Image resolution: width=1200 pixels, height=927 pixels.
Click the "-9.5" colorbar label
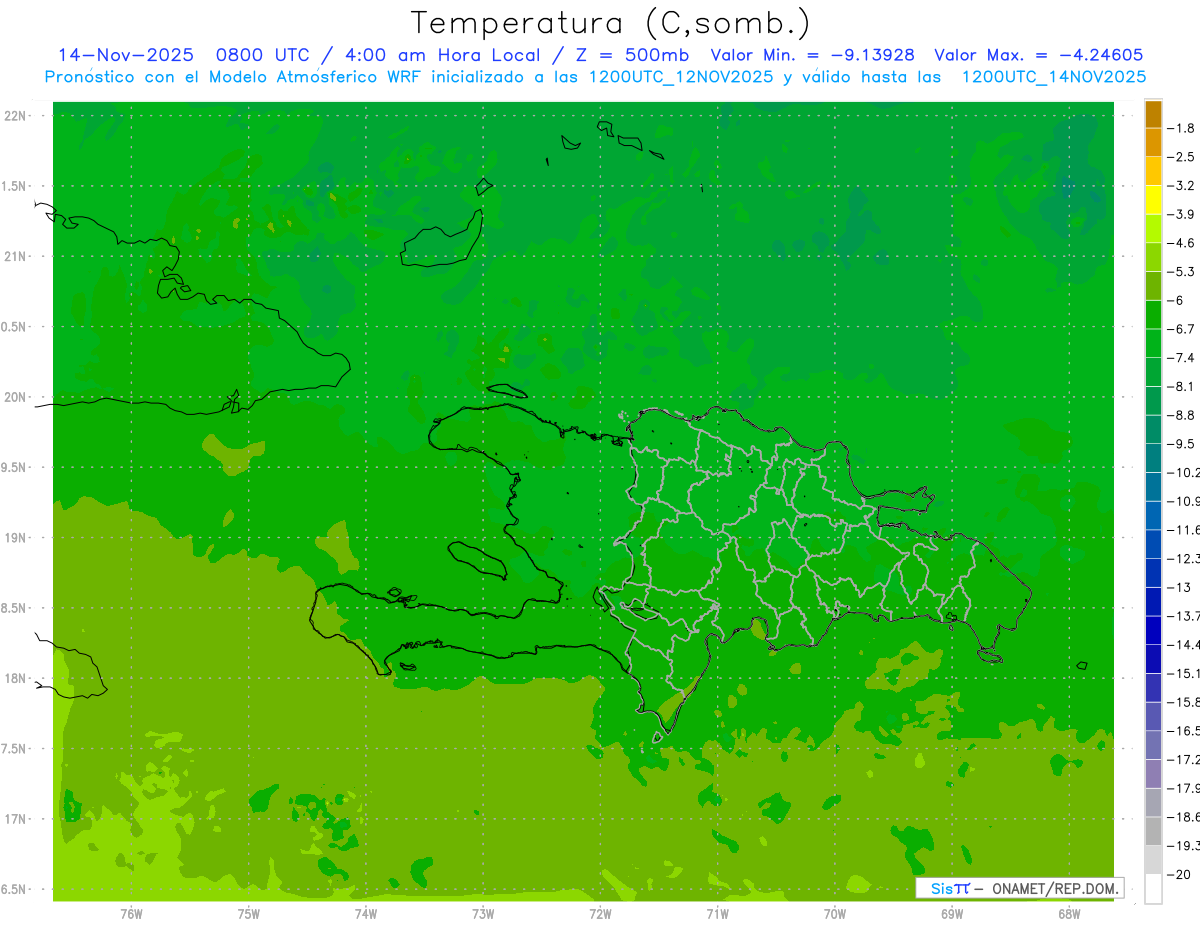[x=1181, y=443]
